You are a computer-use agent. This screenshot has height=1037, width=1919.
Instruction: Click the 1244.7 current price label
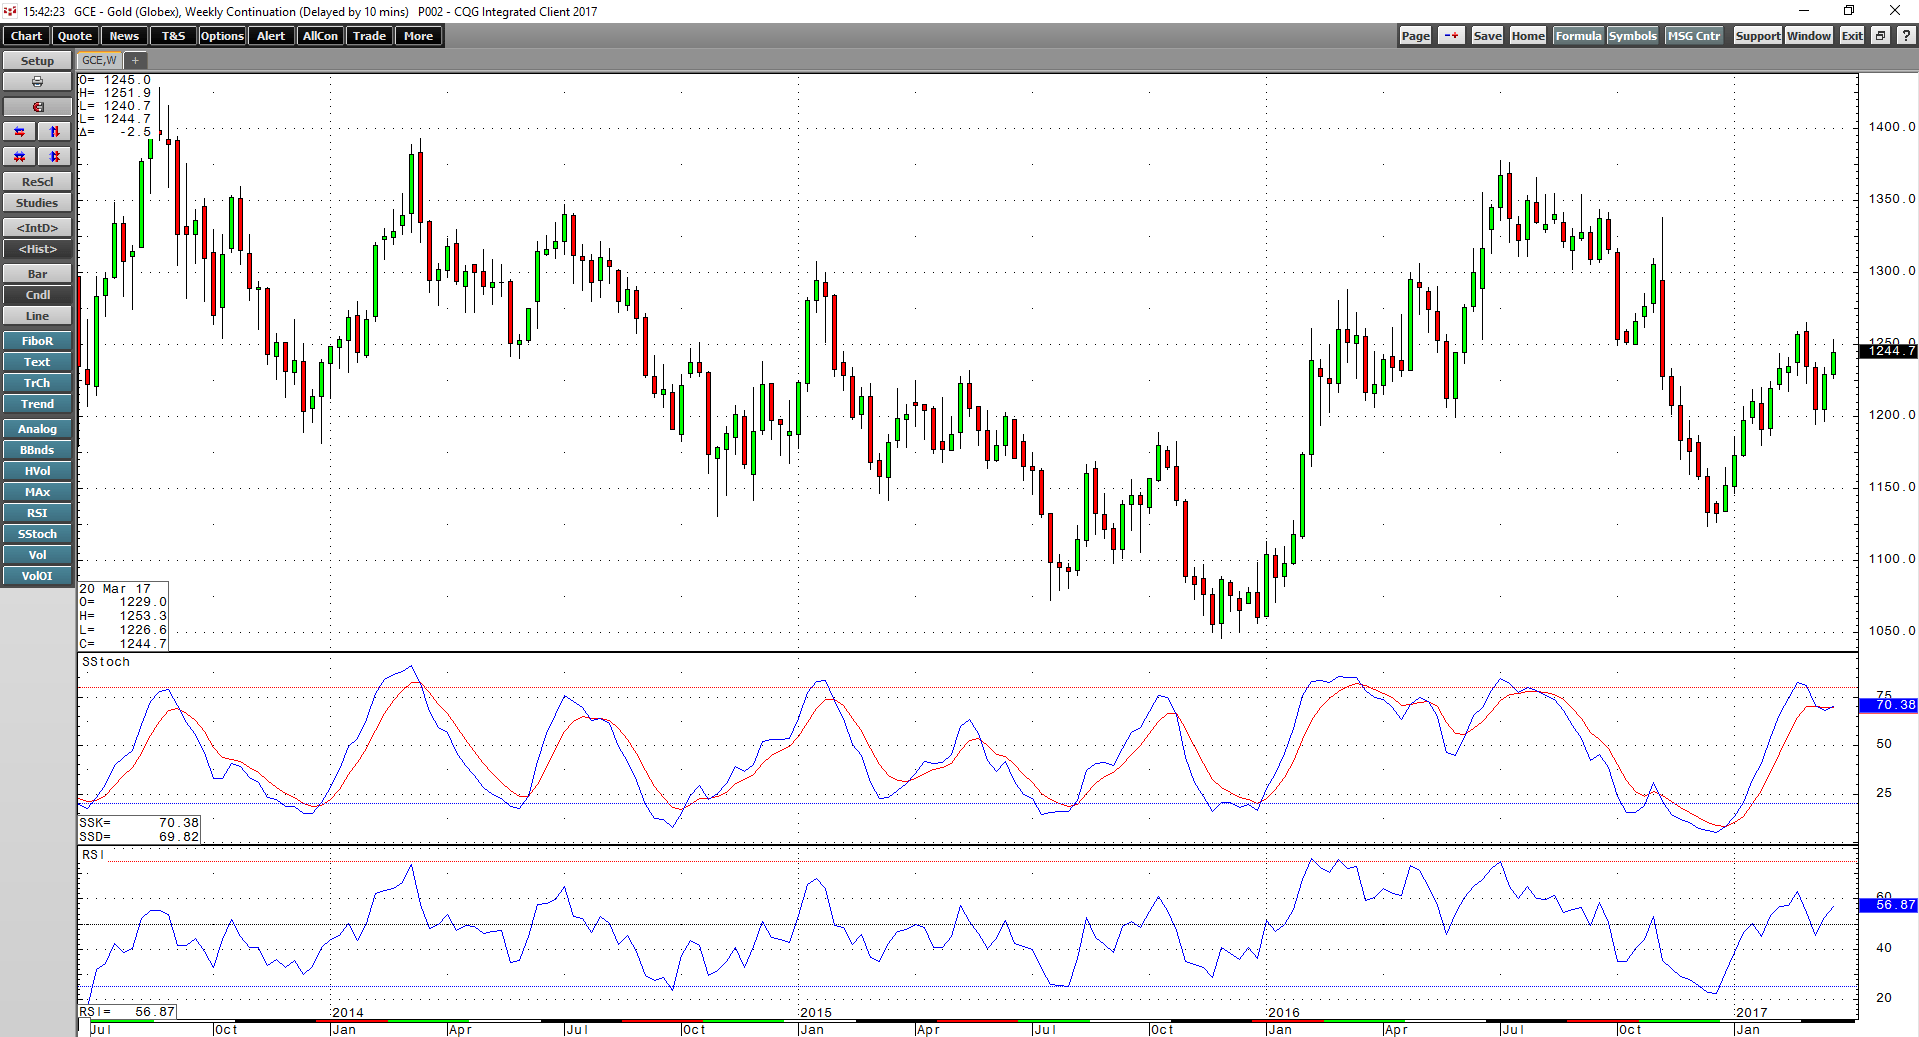click(x=1888, y=351)
